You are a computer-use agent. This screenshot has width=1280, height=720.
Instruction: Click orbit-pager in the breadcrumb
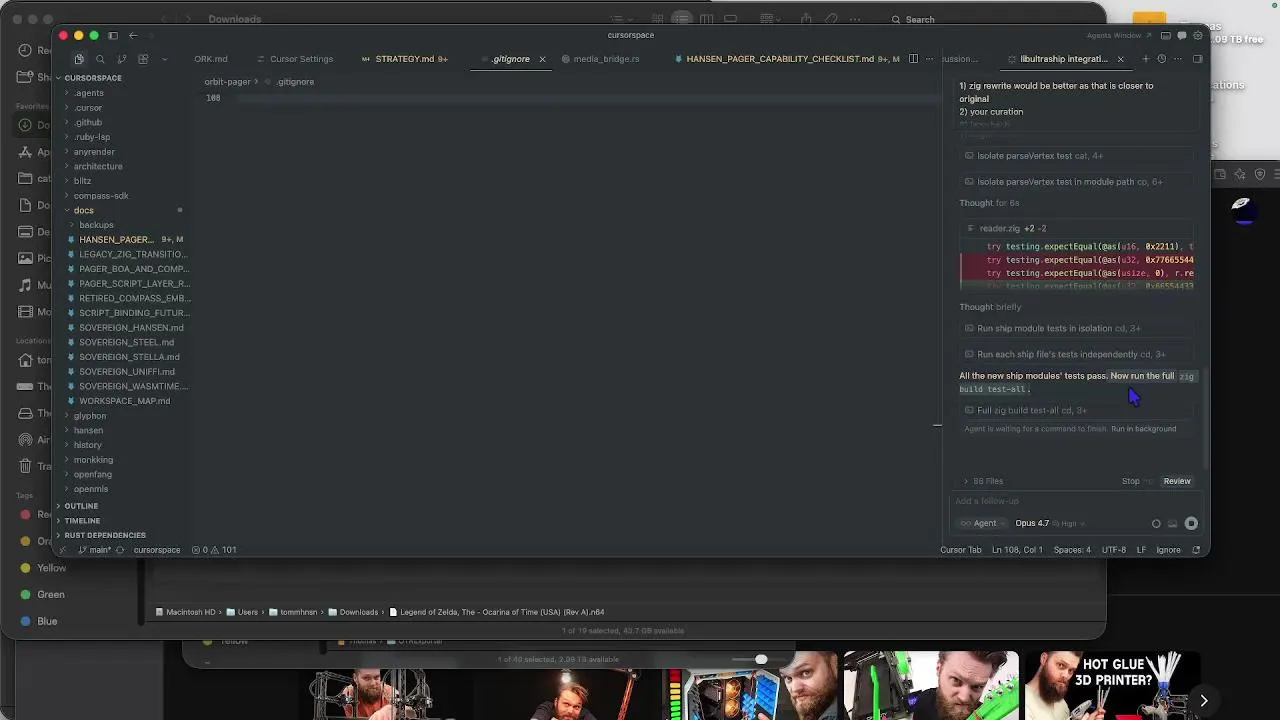pyautogui.click(x=227, y=82)
